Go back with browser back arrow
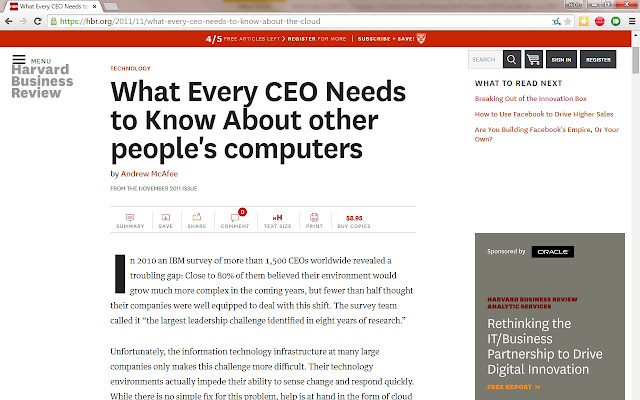The width and height of the screenshot is (640, 400). [x=9, y=21]
